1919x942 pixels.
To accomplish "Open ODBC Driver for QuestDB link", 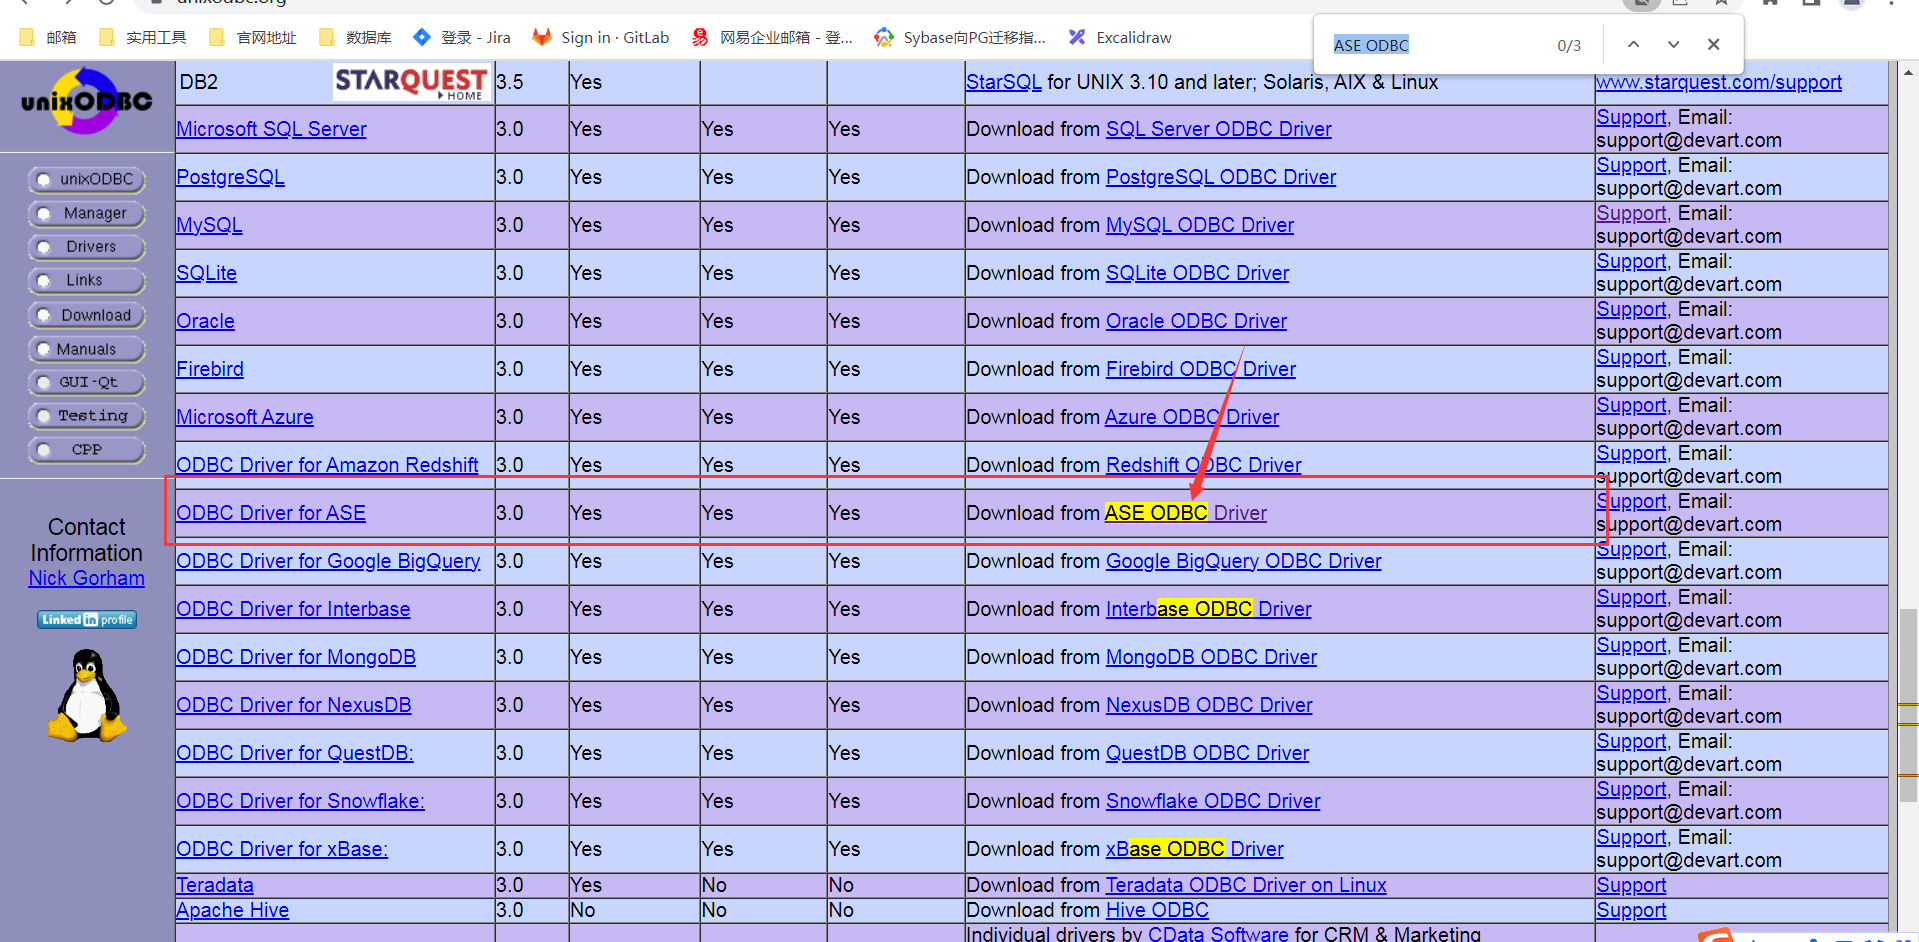I will tap(295, 753).
